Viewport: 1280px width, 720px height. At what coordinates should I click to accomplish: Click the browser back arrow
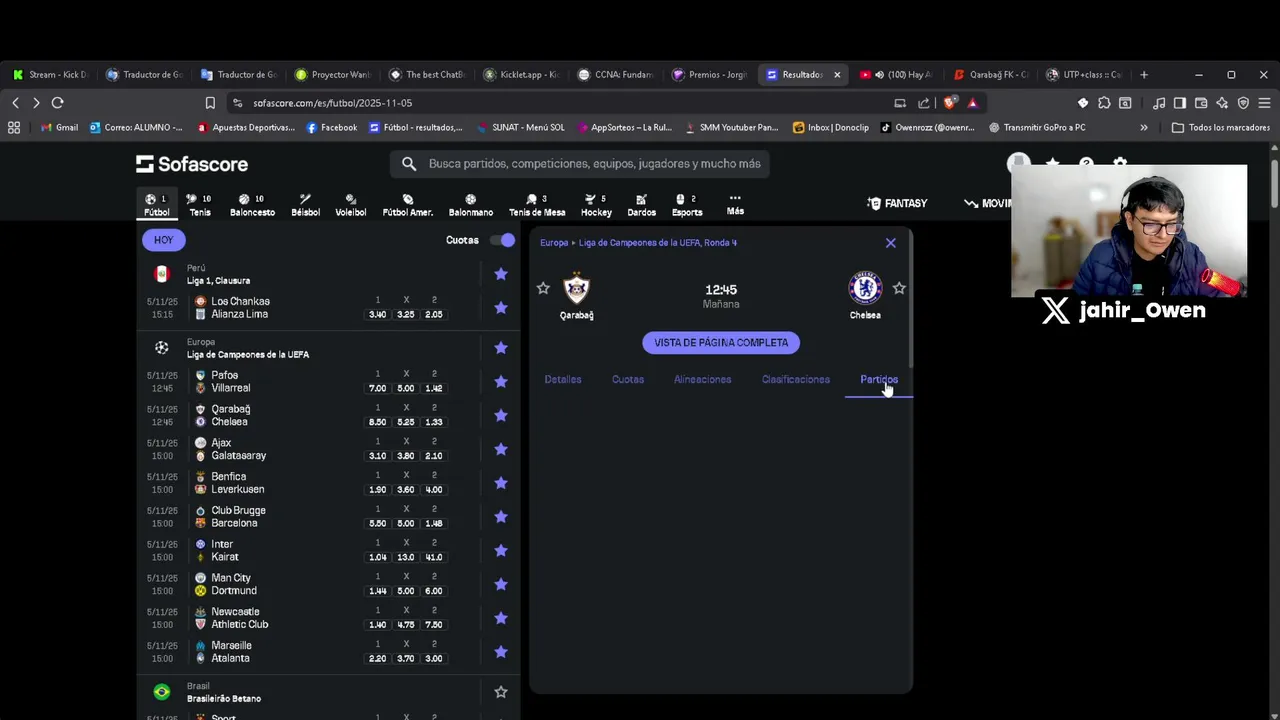(15, 103)
